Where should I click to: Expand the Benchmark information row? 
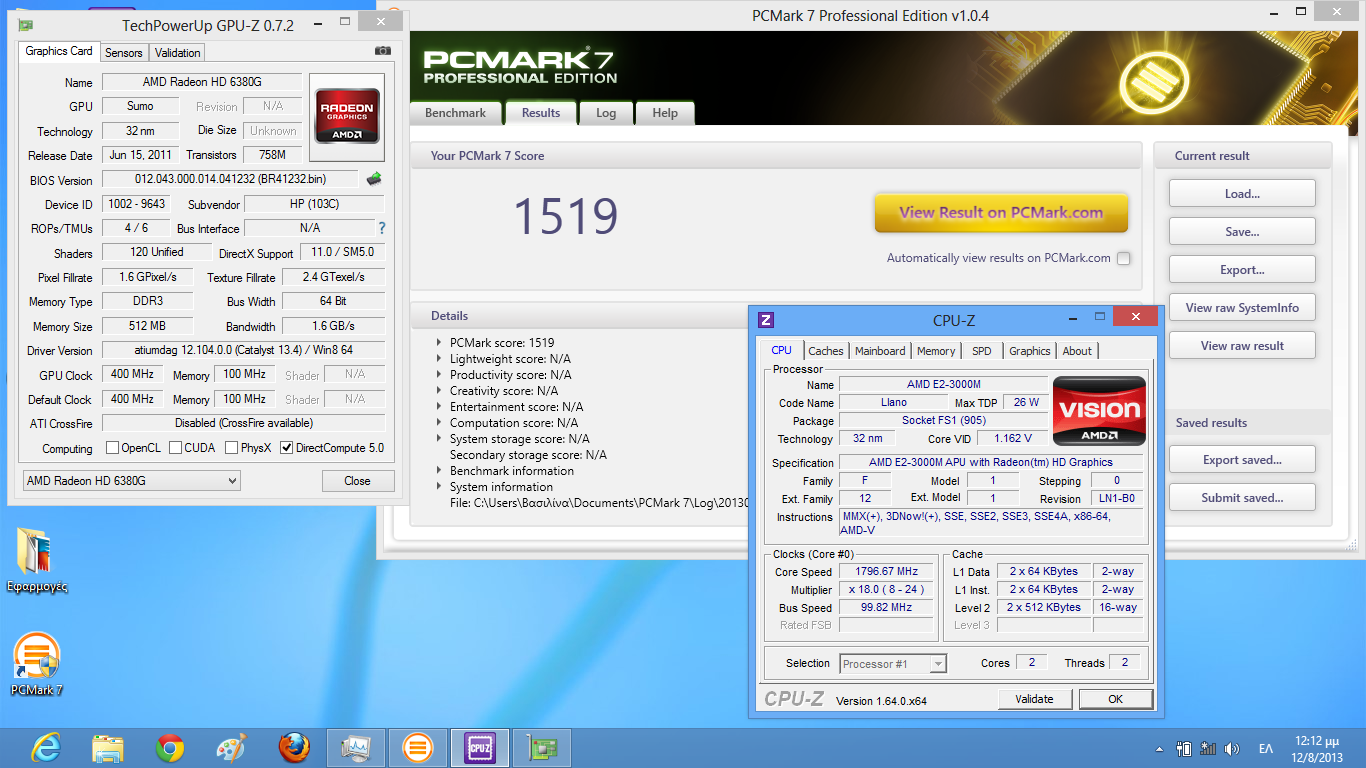pyautogui.click(x=439, y=470)
